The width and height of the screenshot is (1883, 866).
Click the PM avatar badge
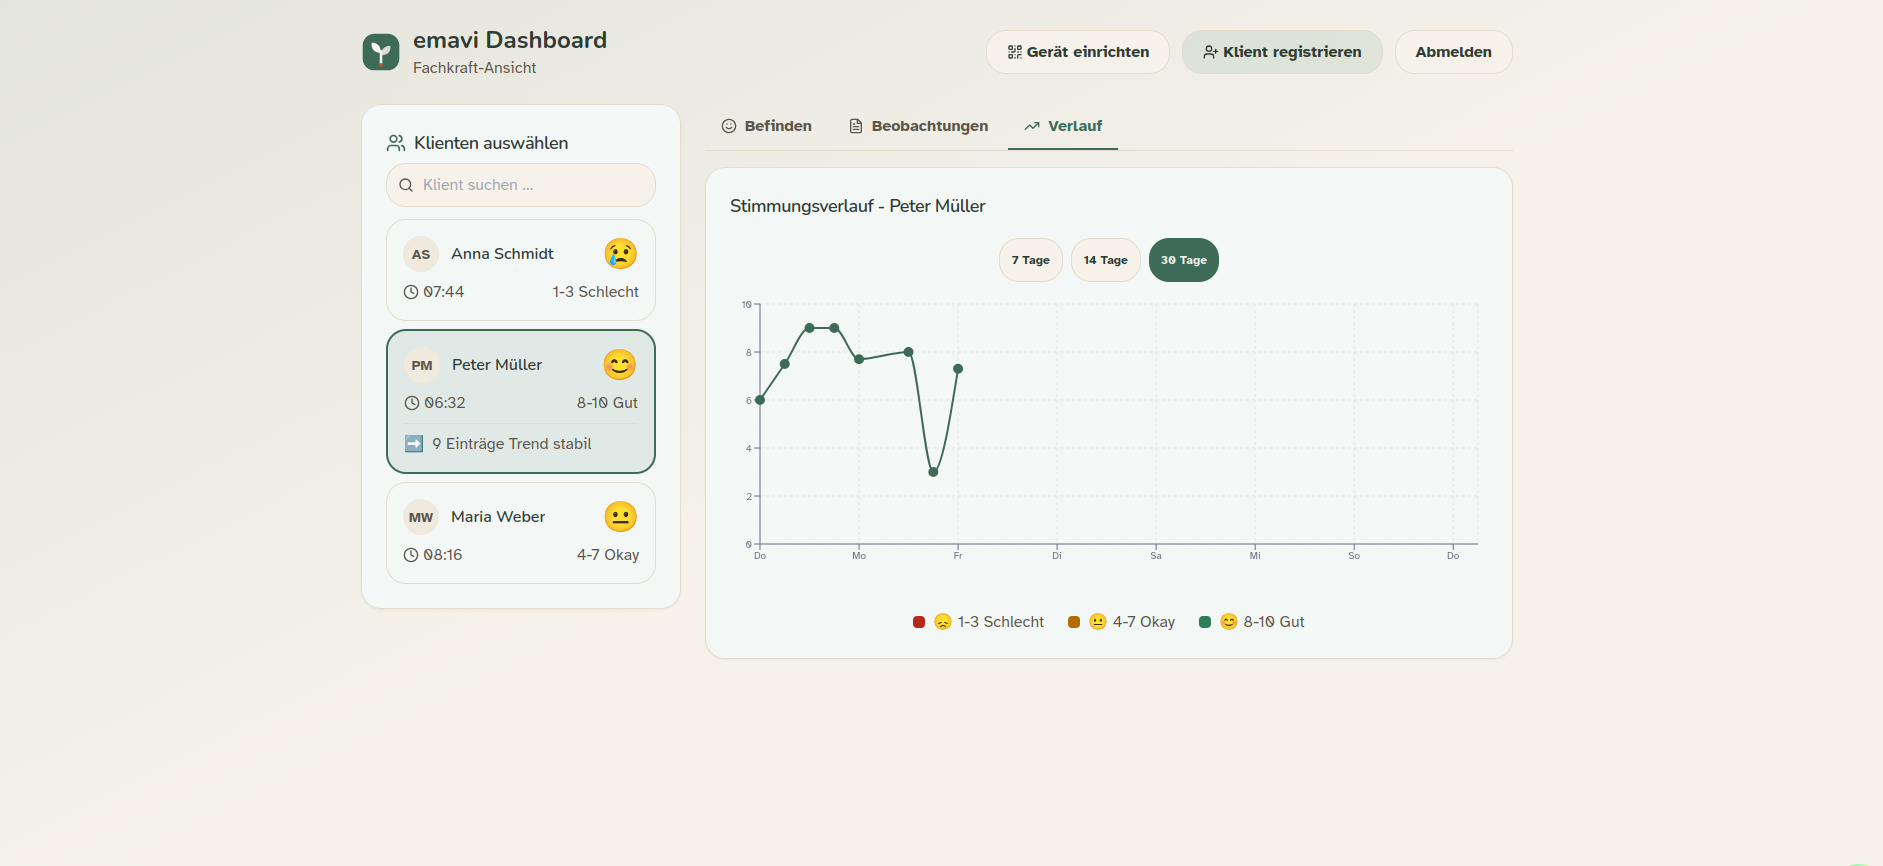point(422,365)
